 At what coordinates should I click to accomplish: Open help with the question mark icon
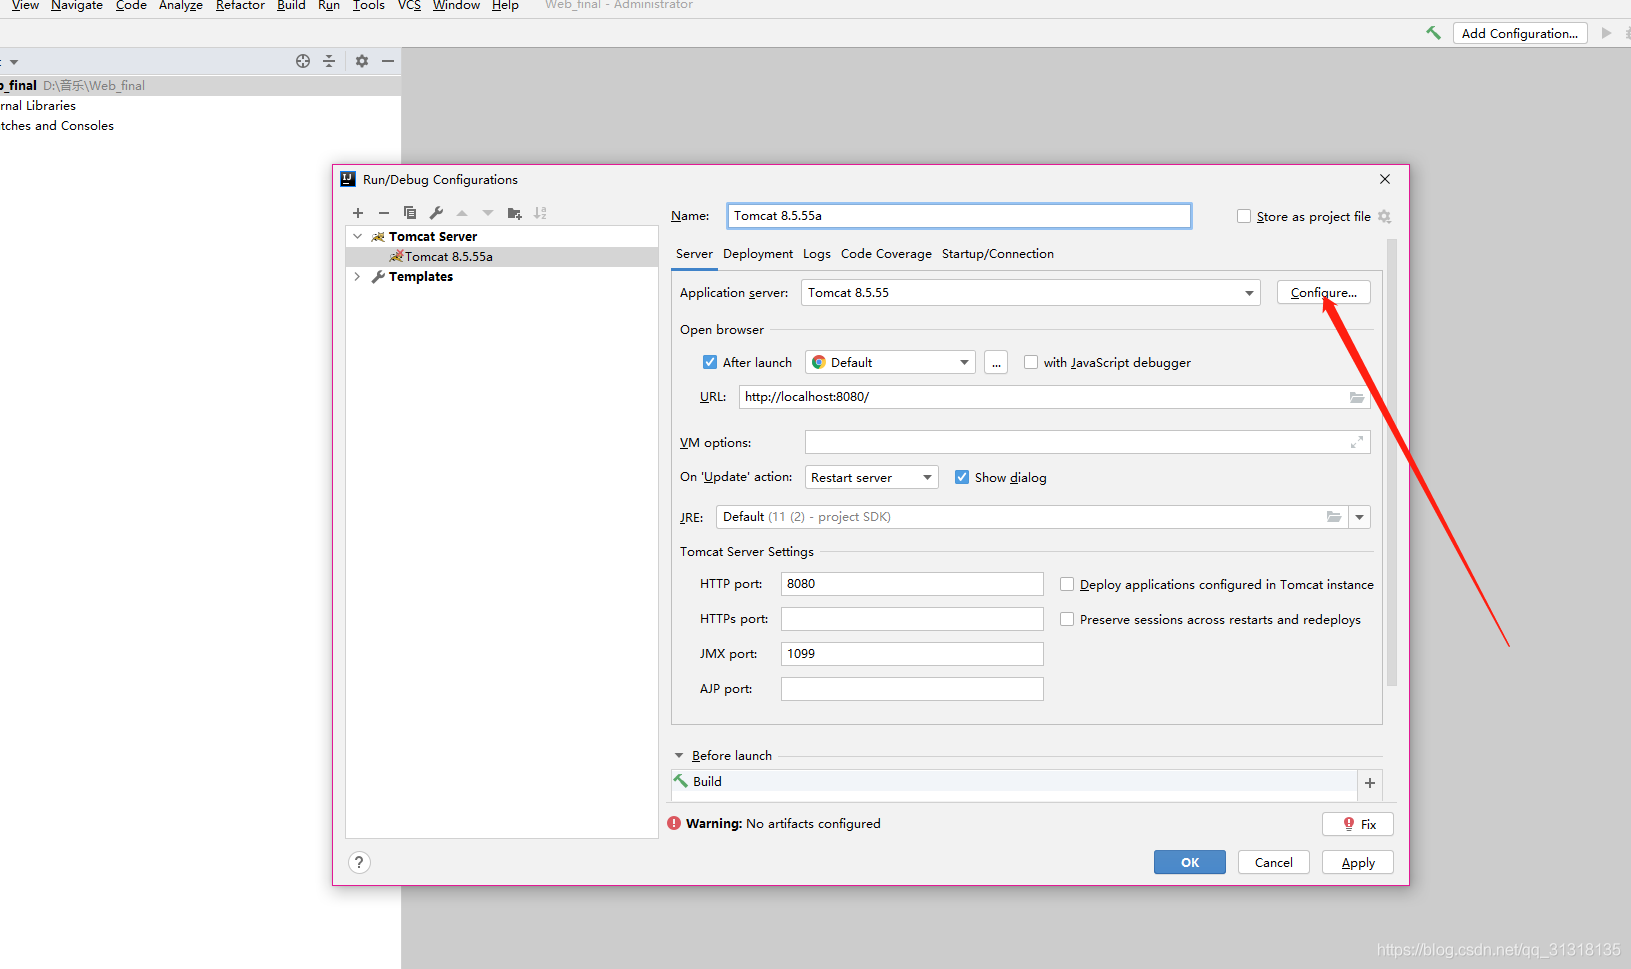[360, 862]
